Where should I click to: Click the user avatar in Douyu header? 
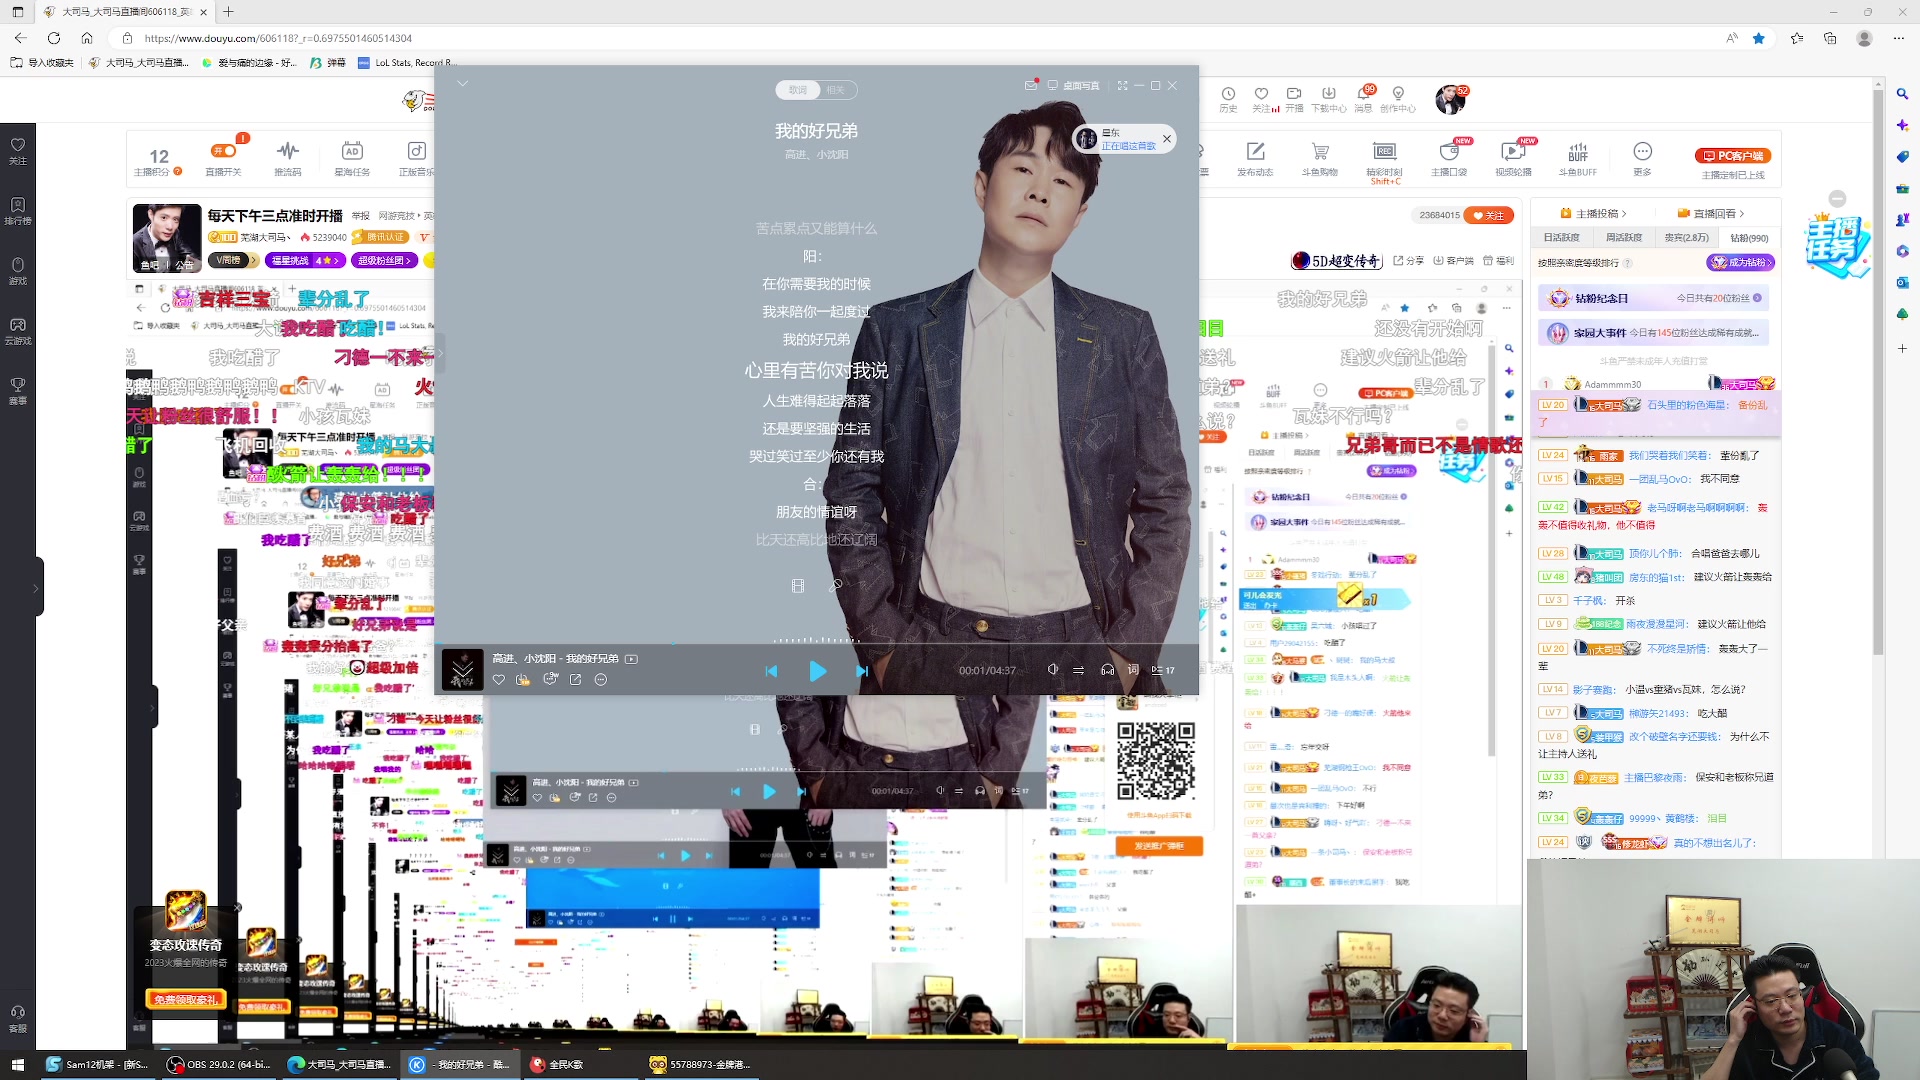pos(1450,100)
